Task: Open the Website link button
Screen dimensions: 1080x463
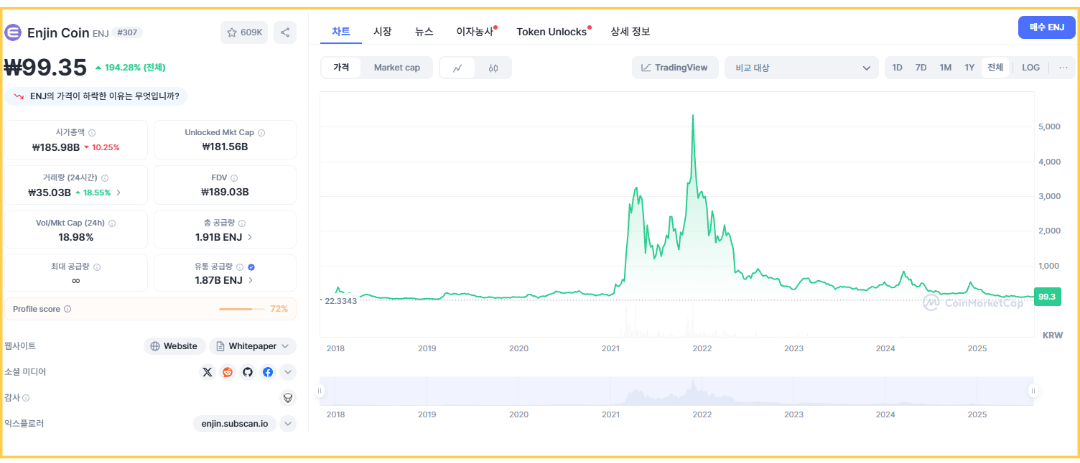Action: [x=175, y=346]
